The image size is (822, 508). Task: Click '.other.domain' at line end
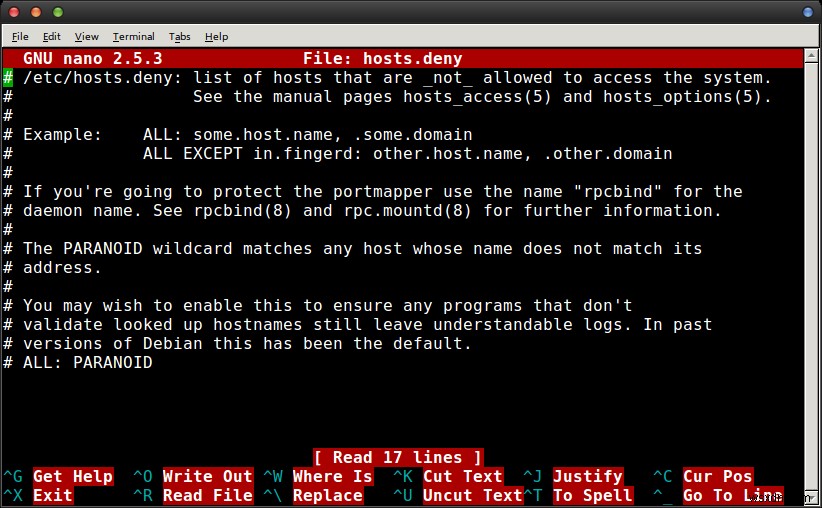[608, 153]
